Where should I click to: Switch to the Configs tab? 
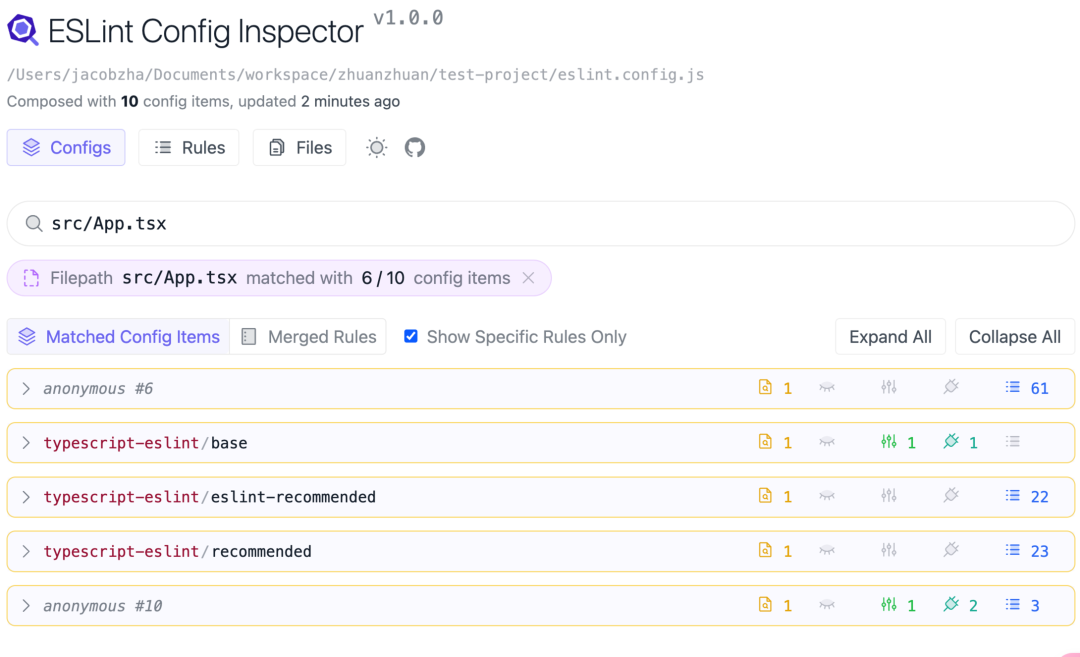pos(66,147)
